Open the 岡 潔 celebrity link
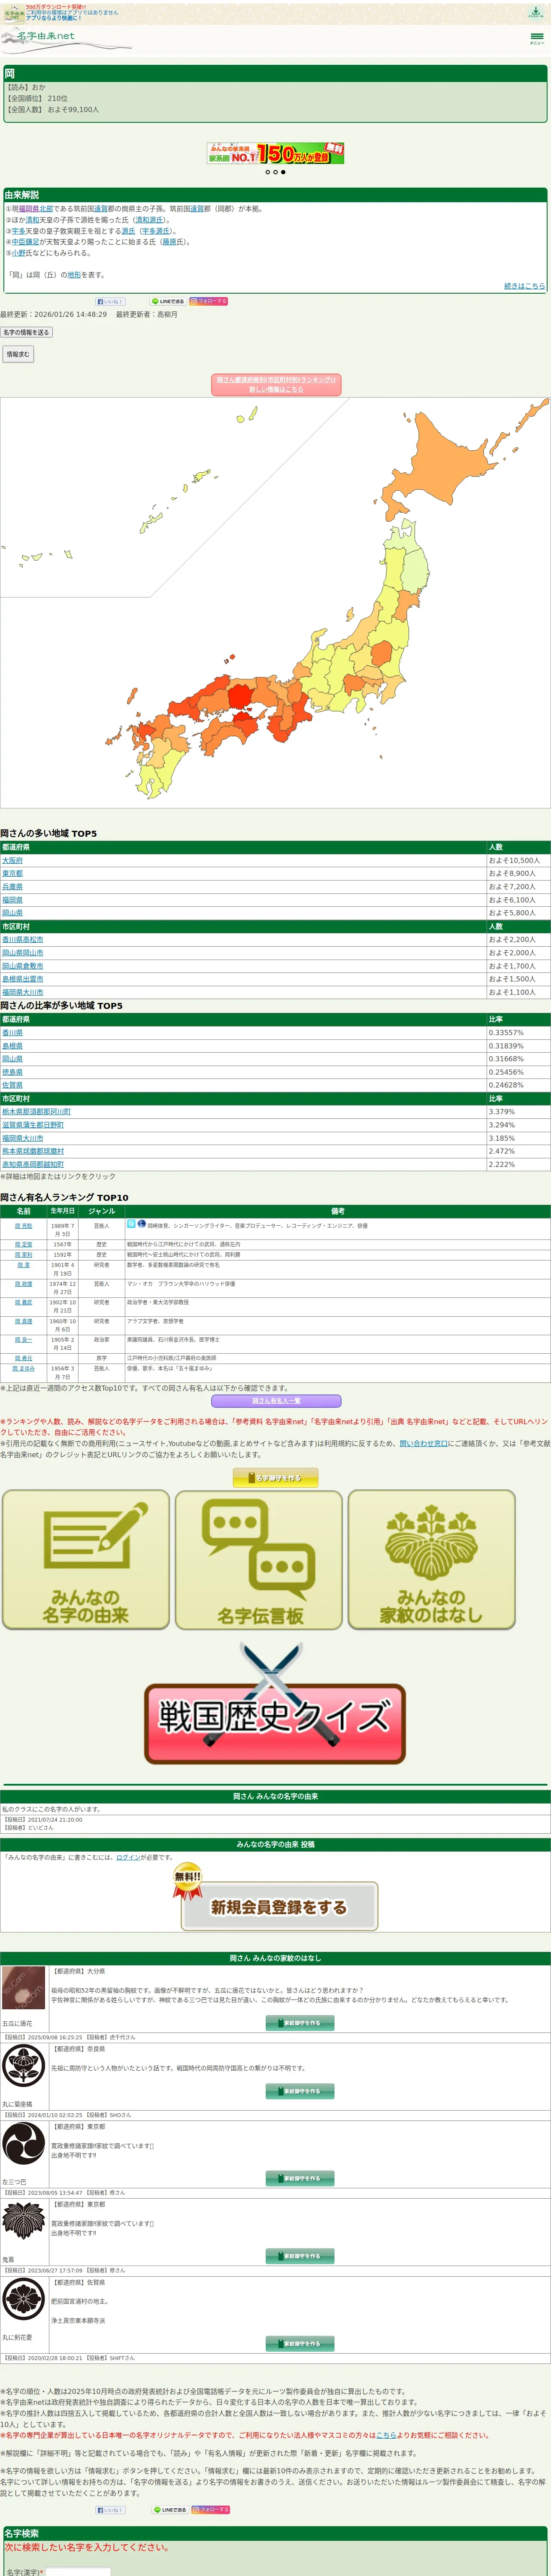The height and width of the screenshot is (2576, 551). click(x=23, y=1265)
